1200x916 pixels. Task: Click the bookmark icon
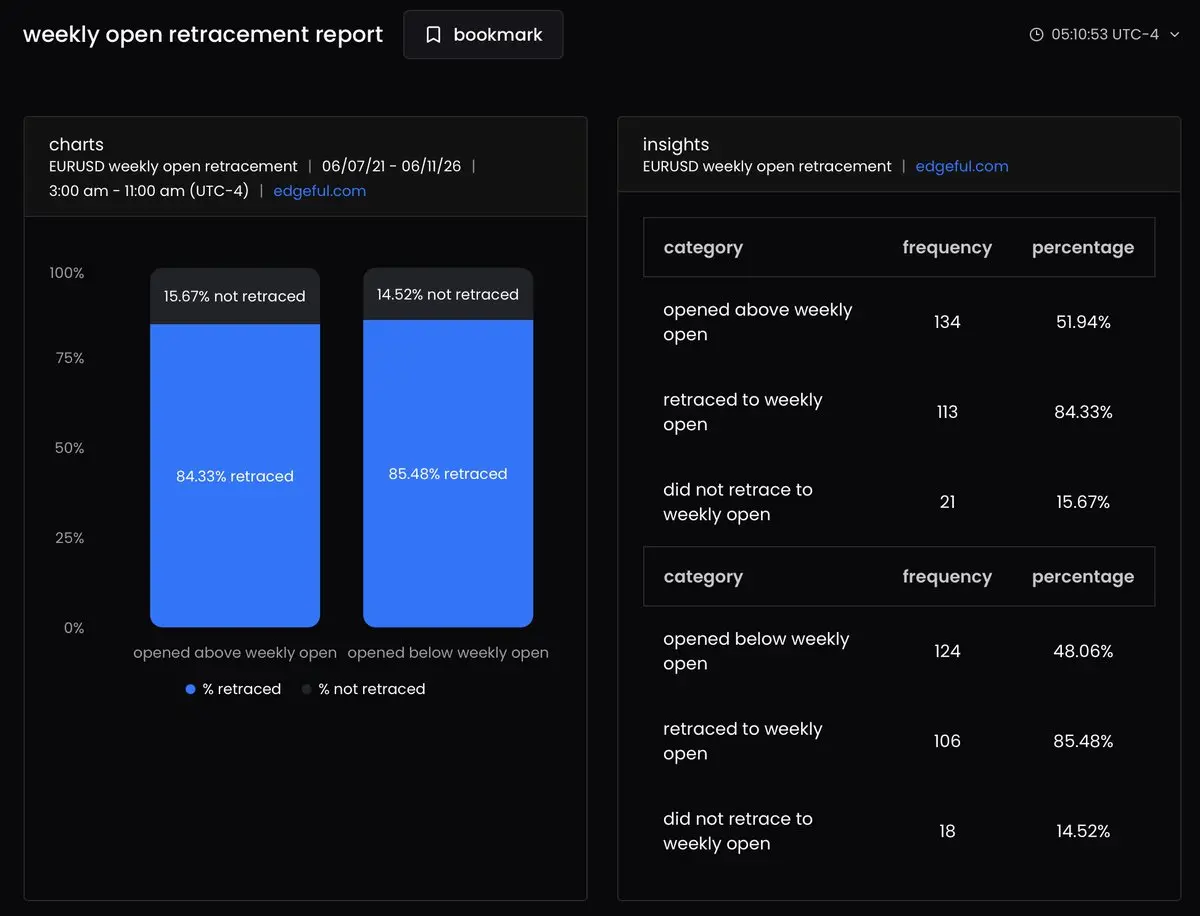(433, 35)
